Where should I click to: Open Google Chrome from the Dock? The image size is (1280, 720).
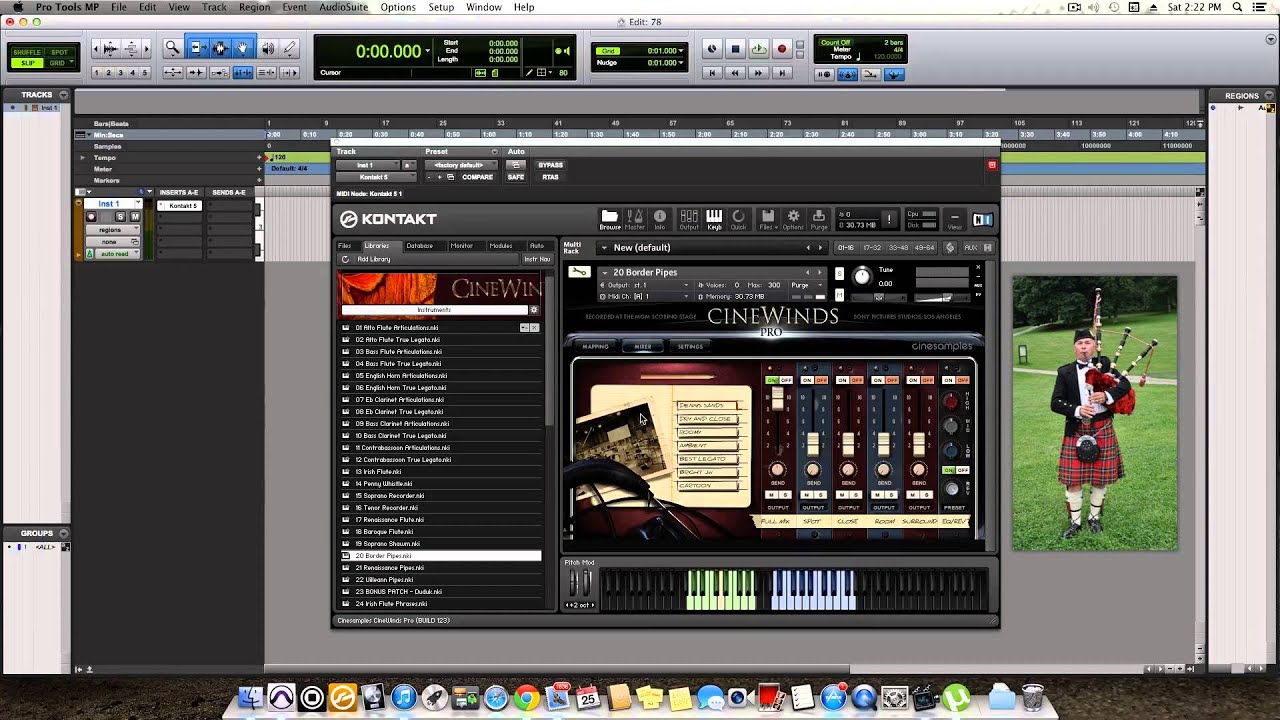point(527,698)
